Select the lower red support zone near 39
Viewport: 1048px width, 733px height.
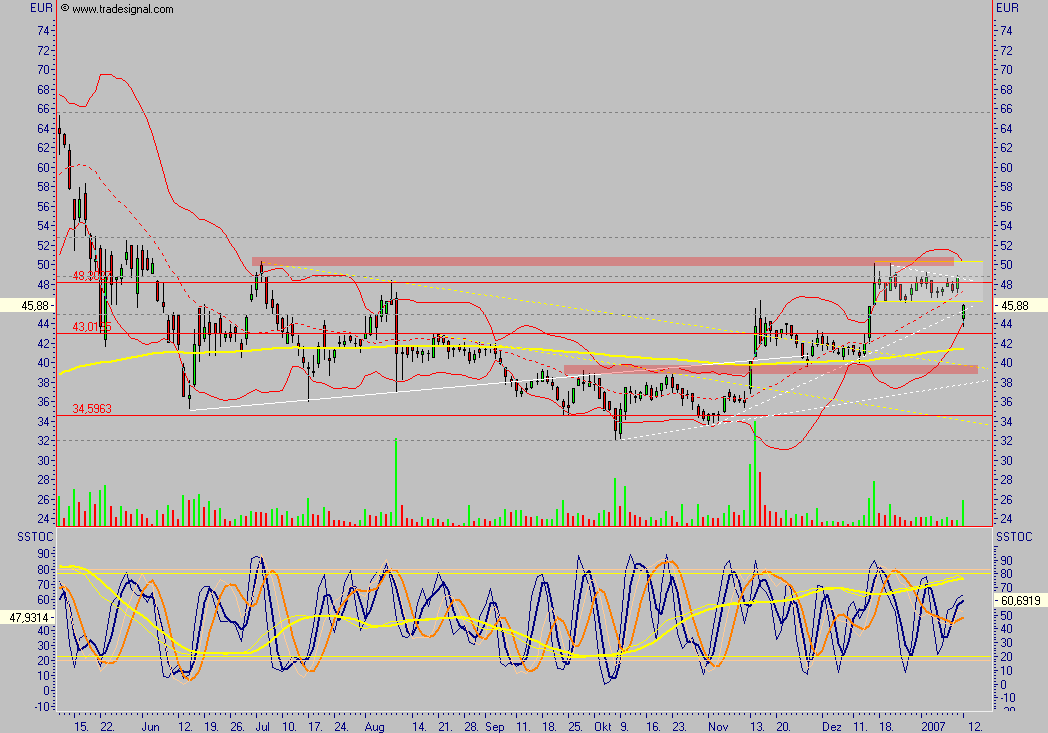coord(770,369)
